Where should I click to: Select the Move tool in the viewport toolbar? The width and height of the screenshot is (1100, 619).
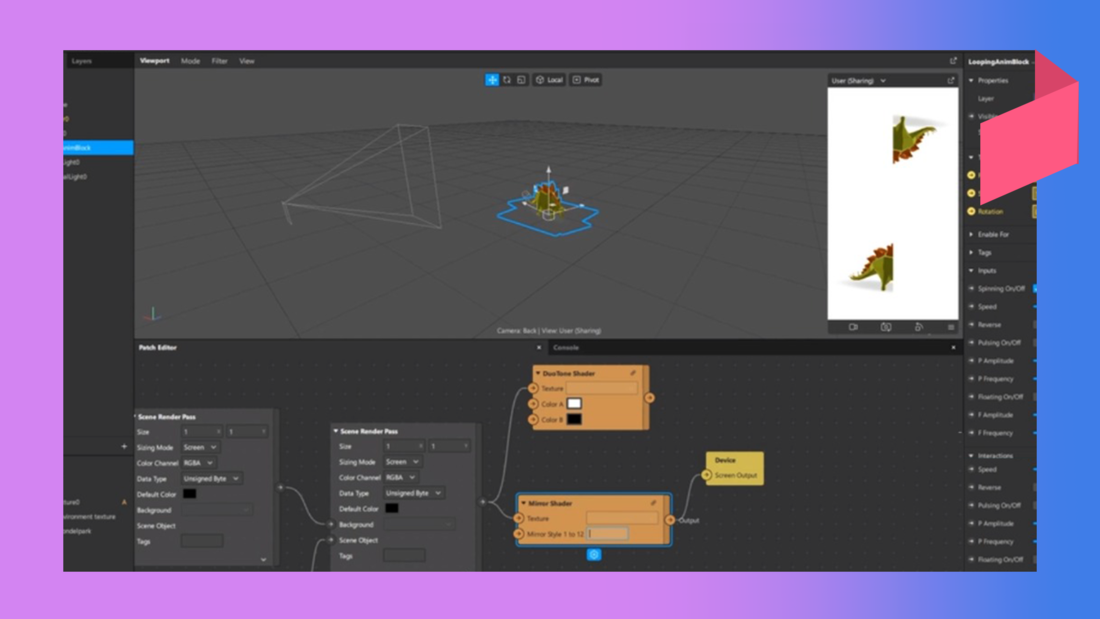point(491,79)
